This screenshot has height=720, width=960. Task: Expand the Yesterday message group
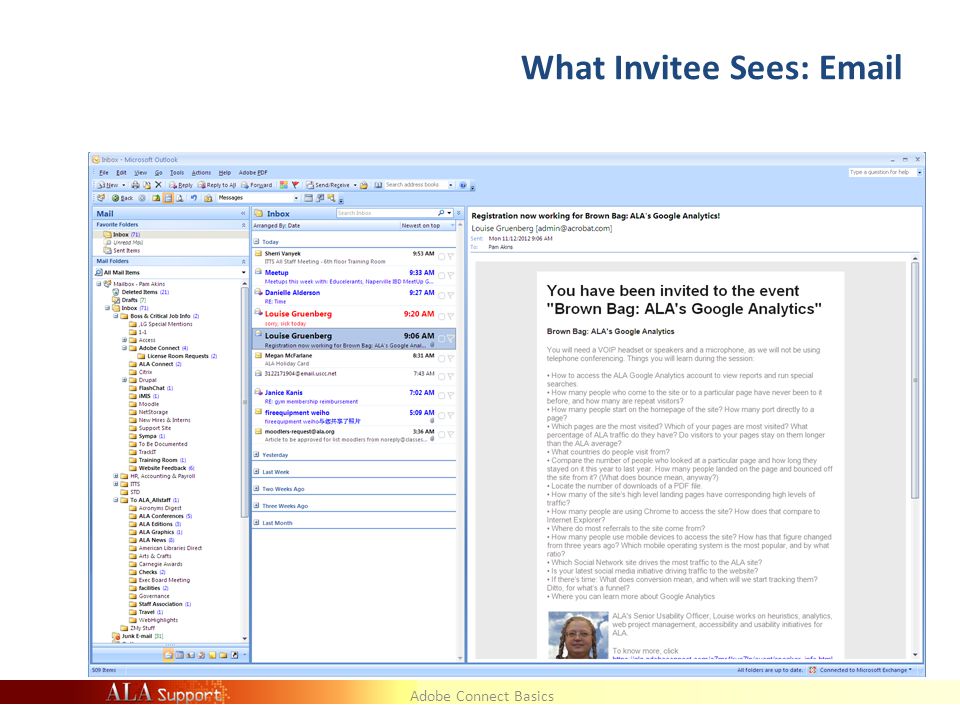[257, 455]
